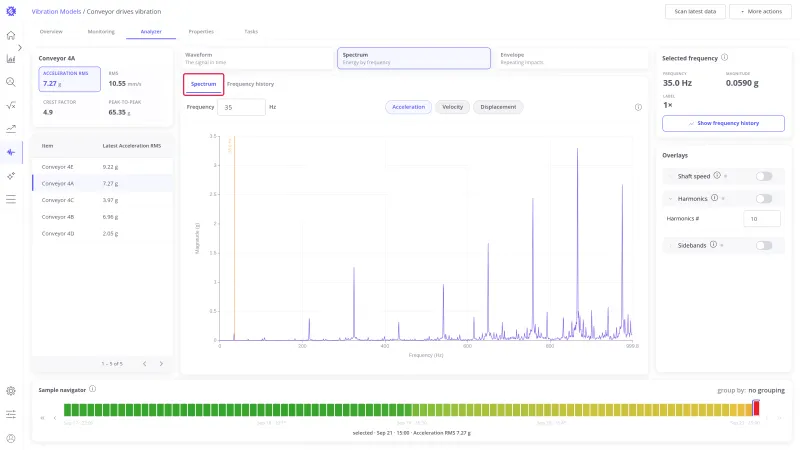Select the Waveform view card
800x450 pixels.
pos(257,58)
